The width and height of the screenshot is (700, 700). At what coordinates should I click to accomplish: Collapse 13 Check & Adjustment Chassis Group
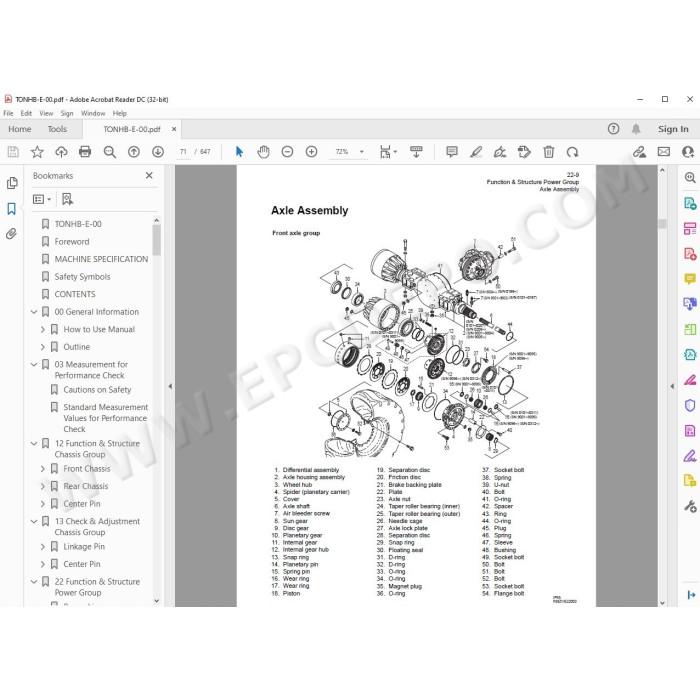[x=34, y=521]
